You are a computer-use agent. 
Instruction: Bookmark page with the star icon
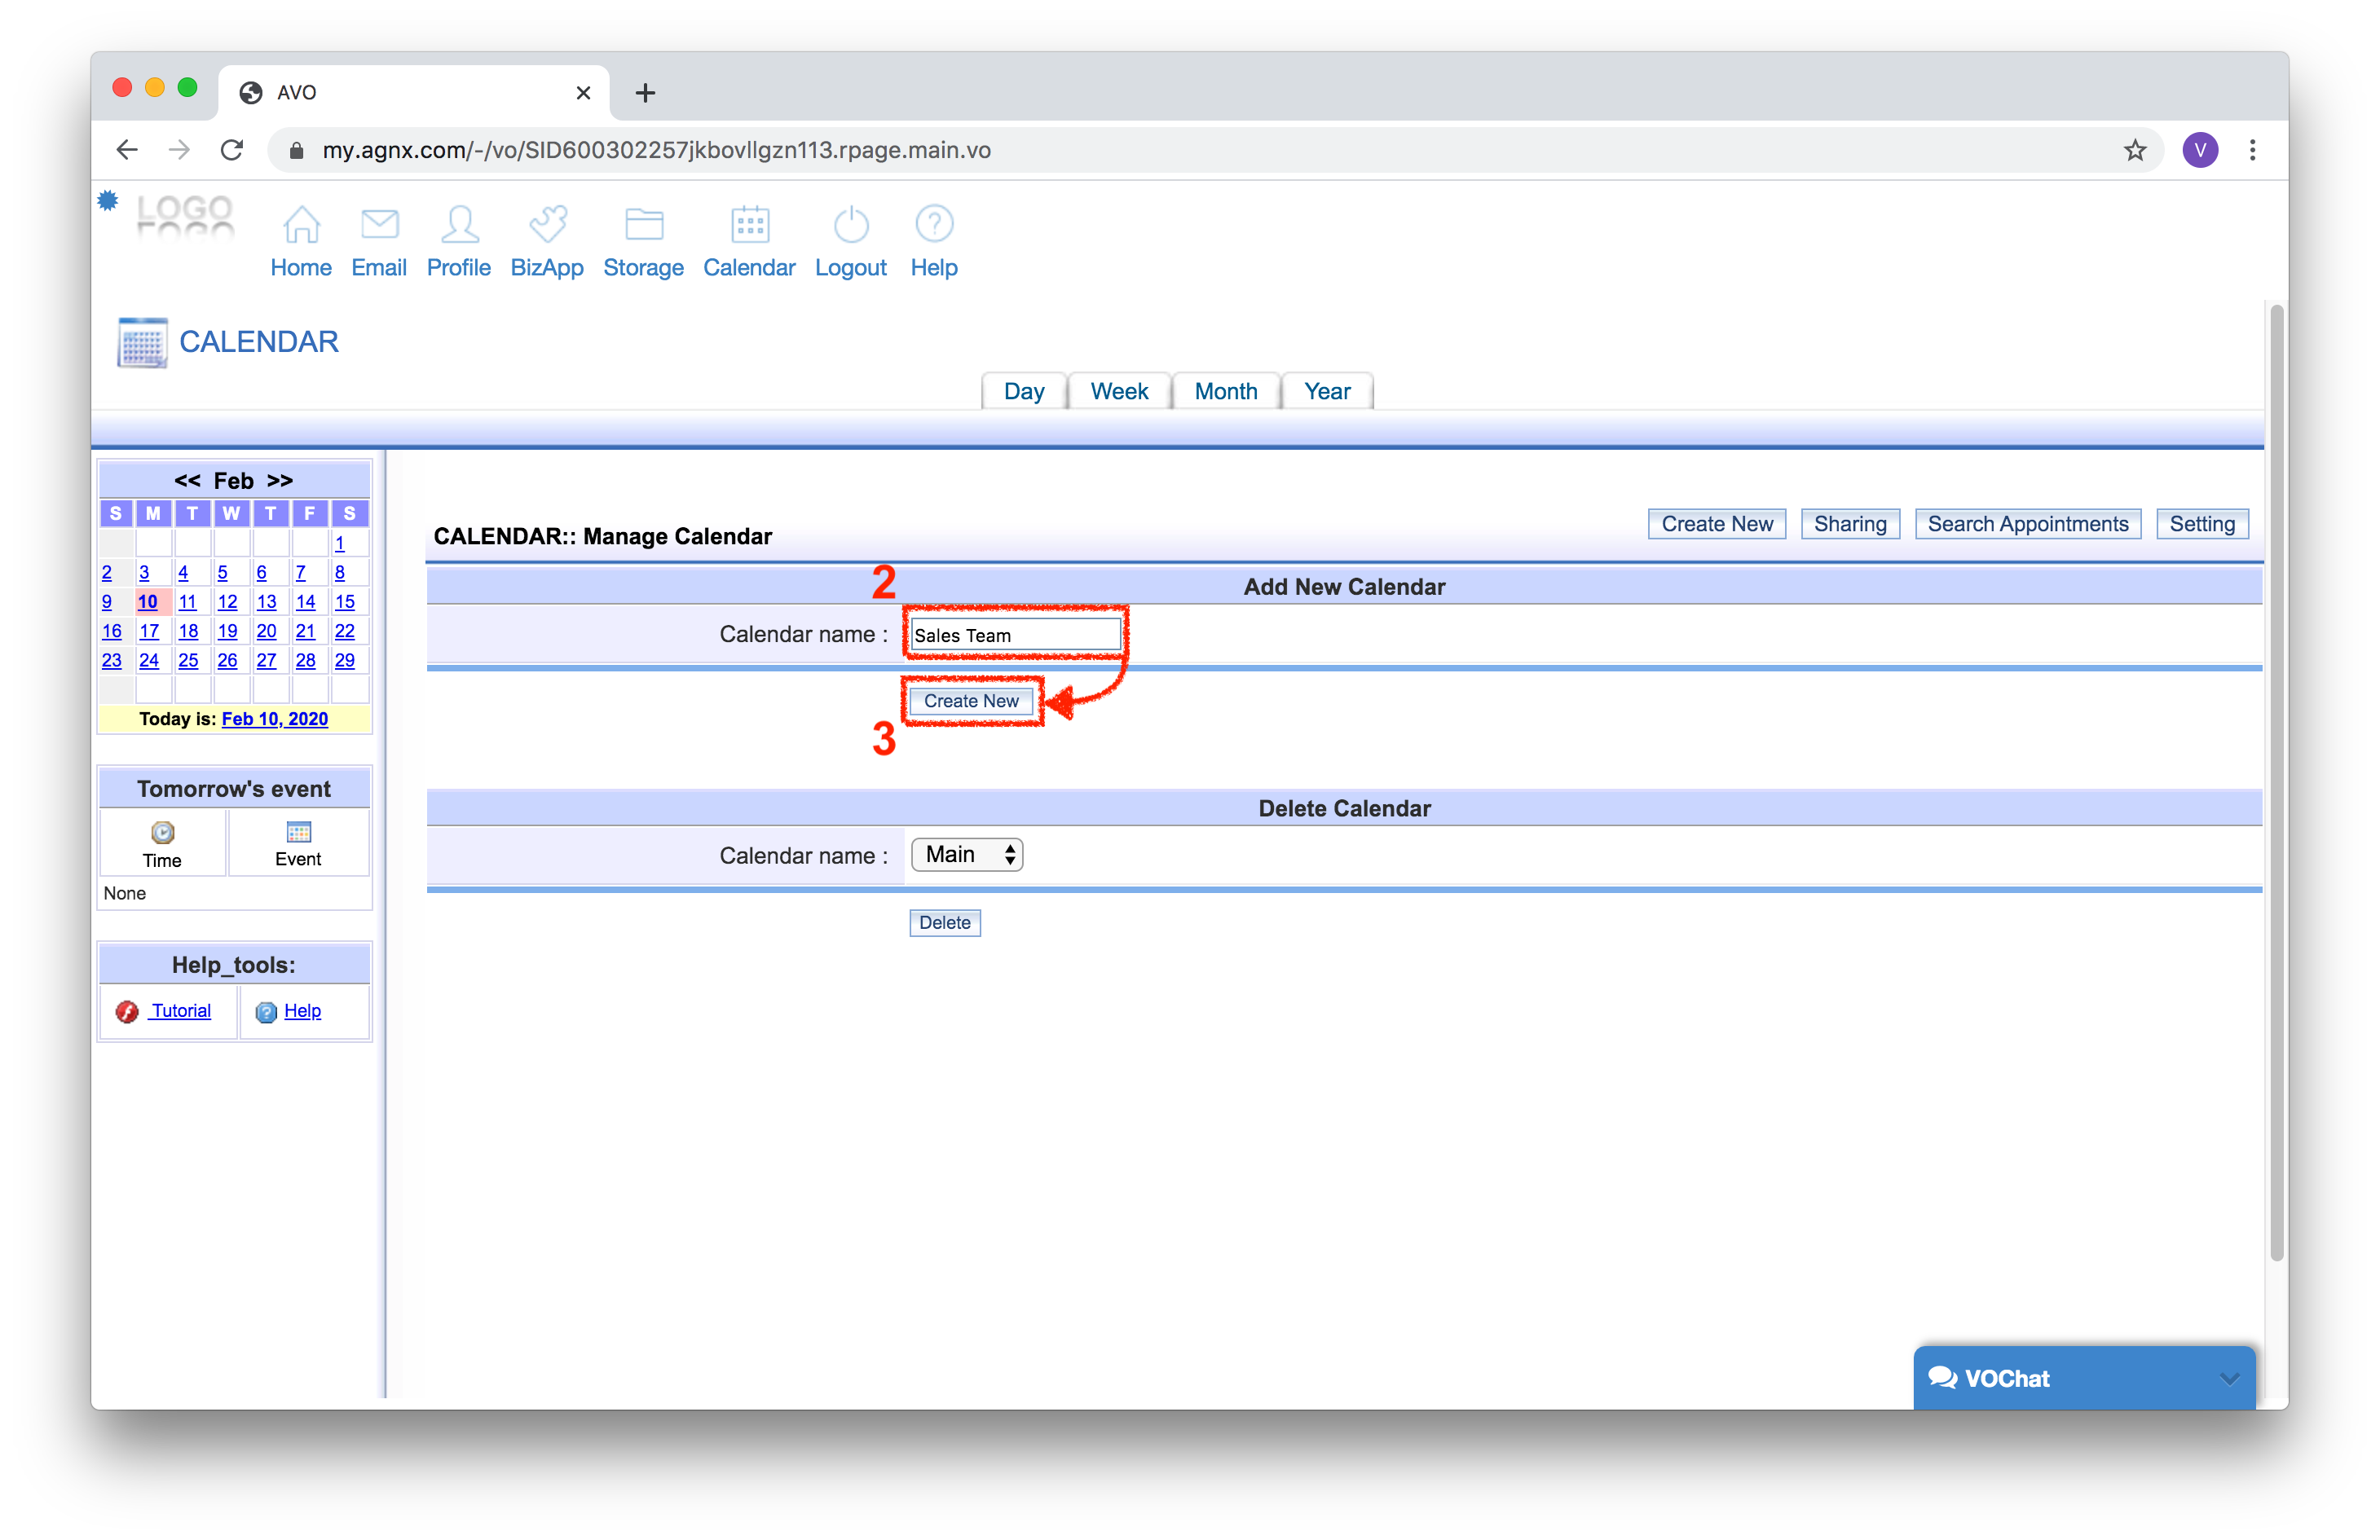pyautogui.click(x=2135, y=150)
